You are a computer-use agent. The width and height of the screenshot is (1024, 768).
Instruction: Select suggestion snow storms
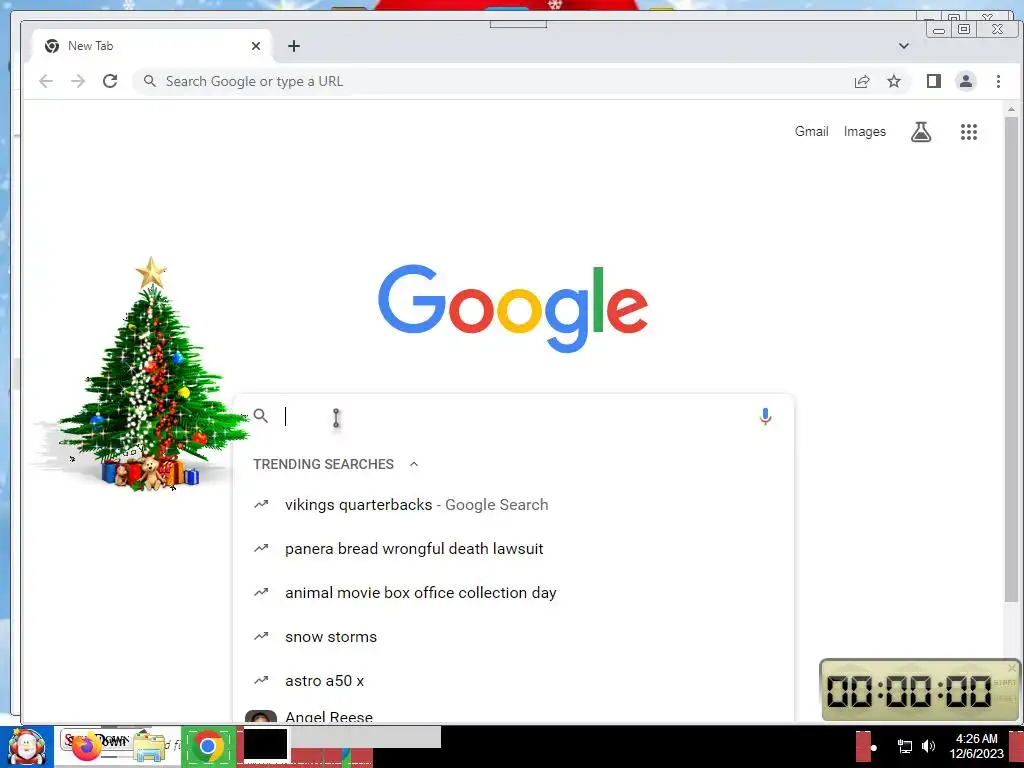(513, 637)
